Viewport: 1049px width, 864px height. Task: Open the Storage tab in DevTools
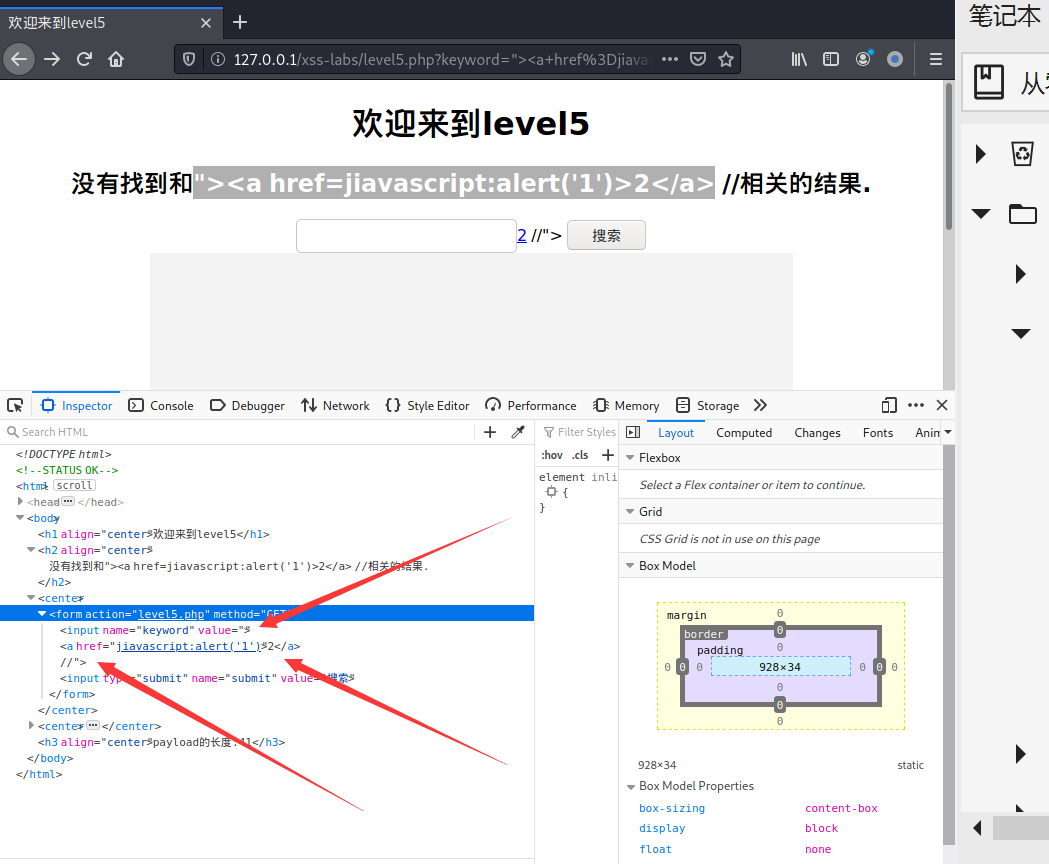tap(717, 405)
